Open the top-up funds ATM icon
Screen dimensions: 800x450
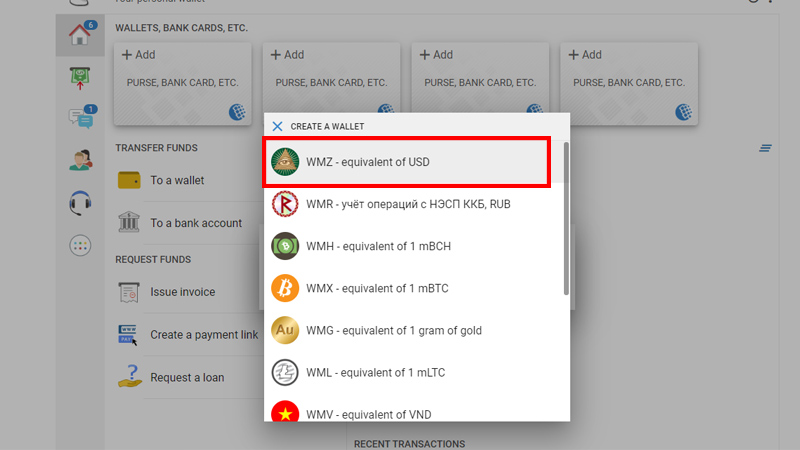tap(80, 78)
